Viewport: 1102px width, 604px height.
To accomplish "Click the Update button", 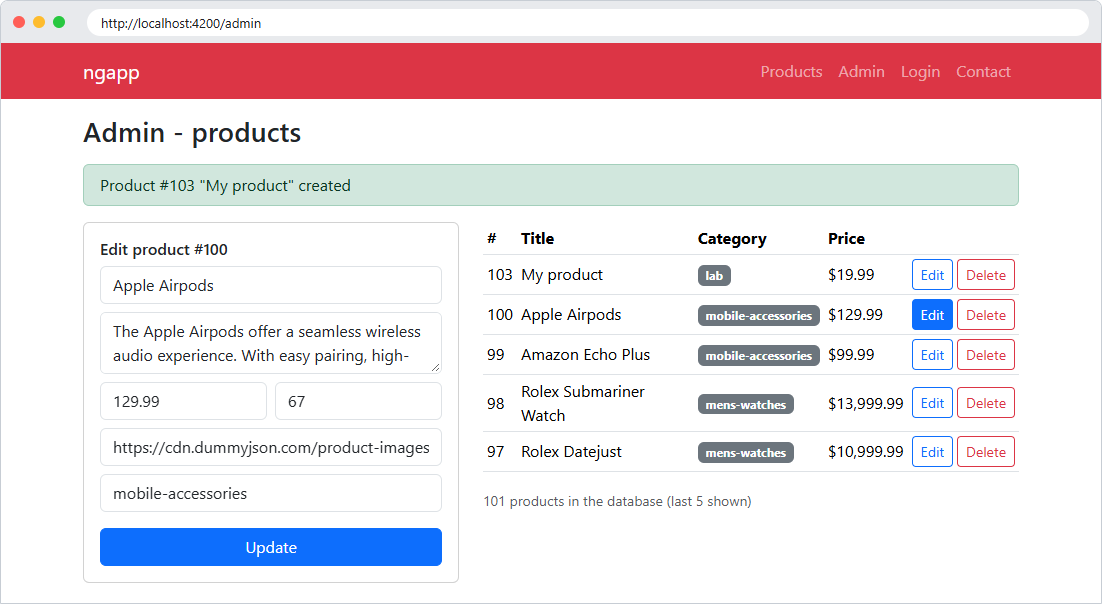I will pos(271,547).
